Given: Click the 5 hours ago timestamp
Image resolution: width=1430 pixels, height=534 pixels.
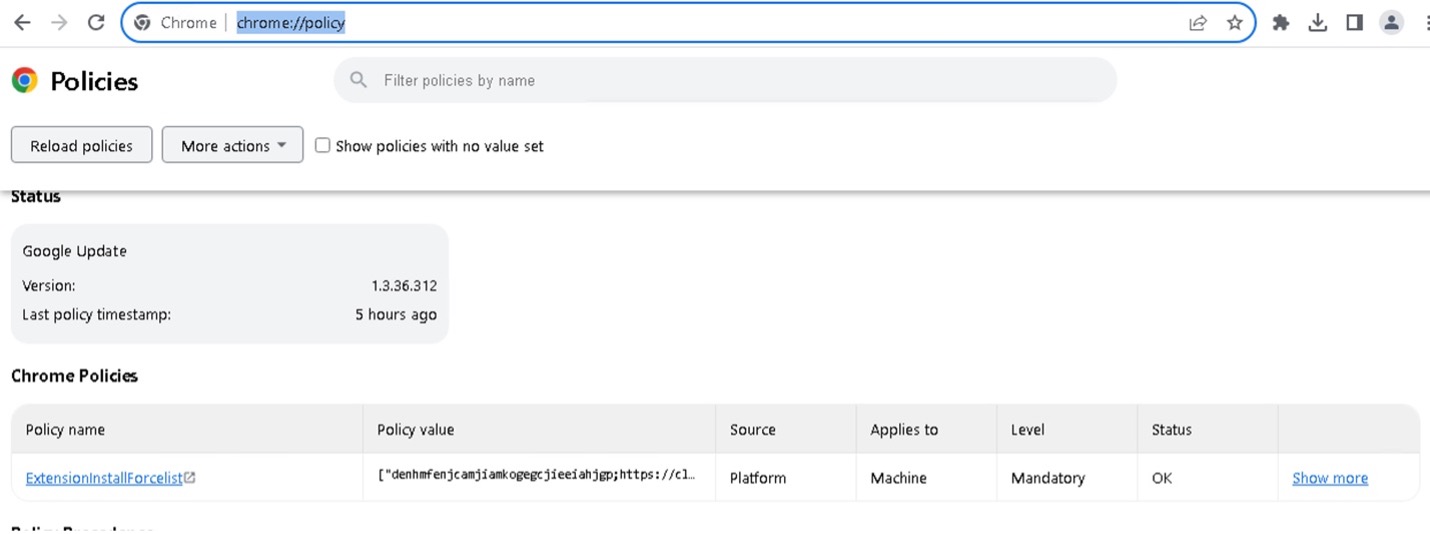Looking at the screenshot, I should [x=396, y=314].
